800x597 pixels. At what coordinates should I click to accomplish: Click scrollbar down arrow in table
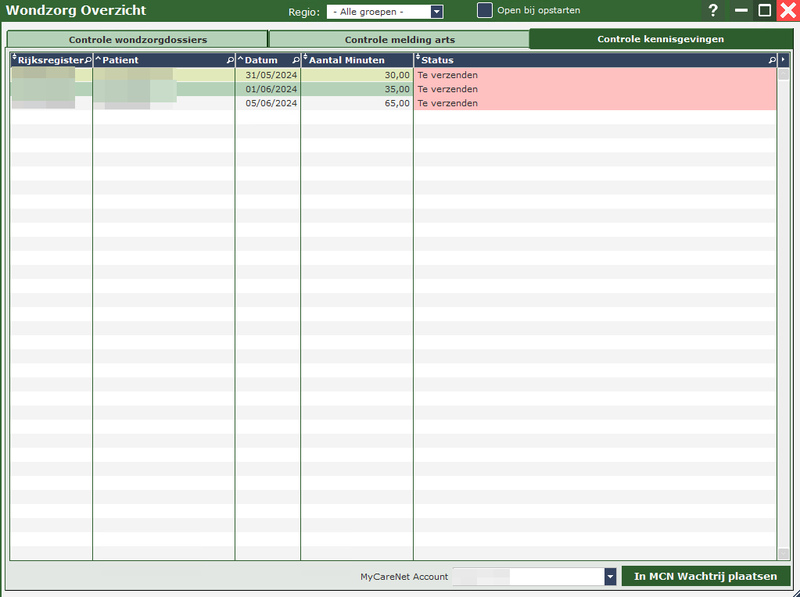[x=783, y=553]
